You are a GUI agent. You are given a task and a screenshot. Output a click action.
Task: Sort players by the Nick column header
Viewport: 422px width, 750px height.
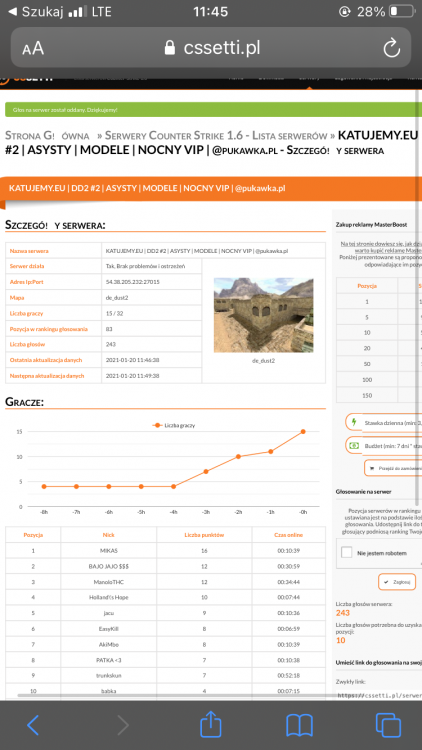coord(109,535)
